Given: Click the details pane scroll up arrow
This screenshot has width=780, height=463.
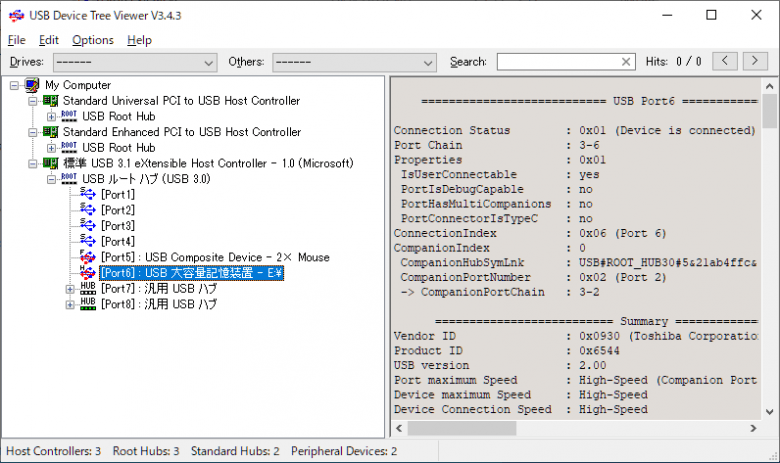Looking at the screenshot, I should [x=770, y=87].
